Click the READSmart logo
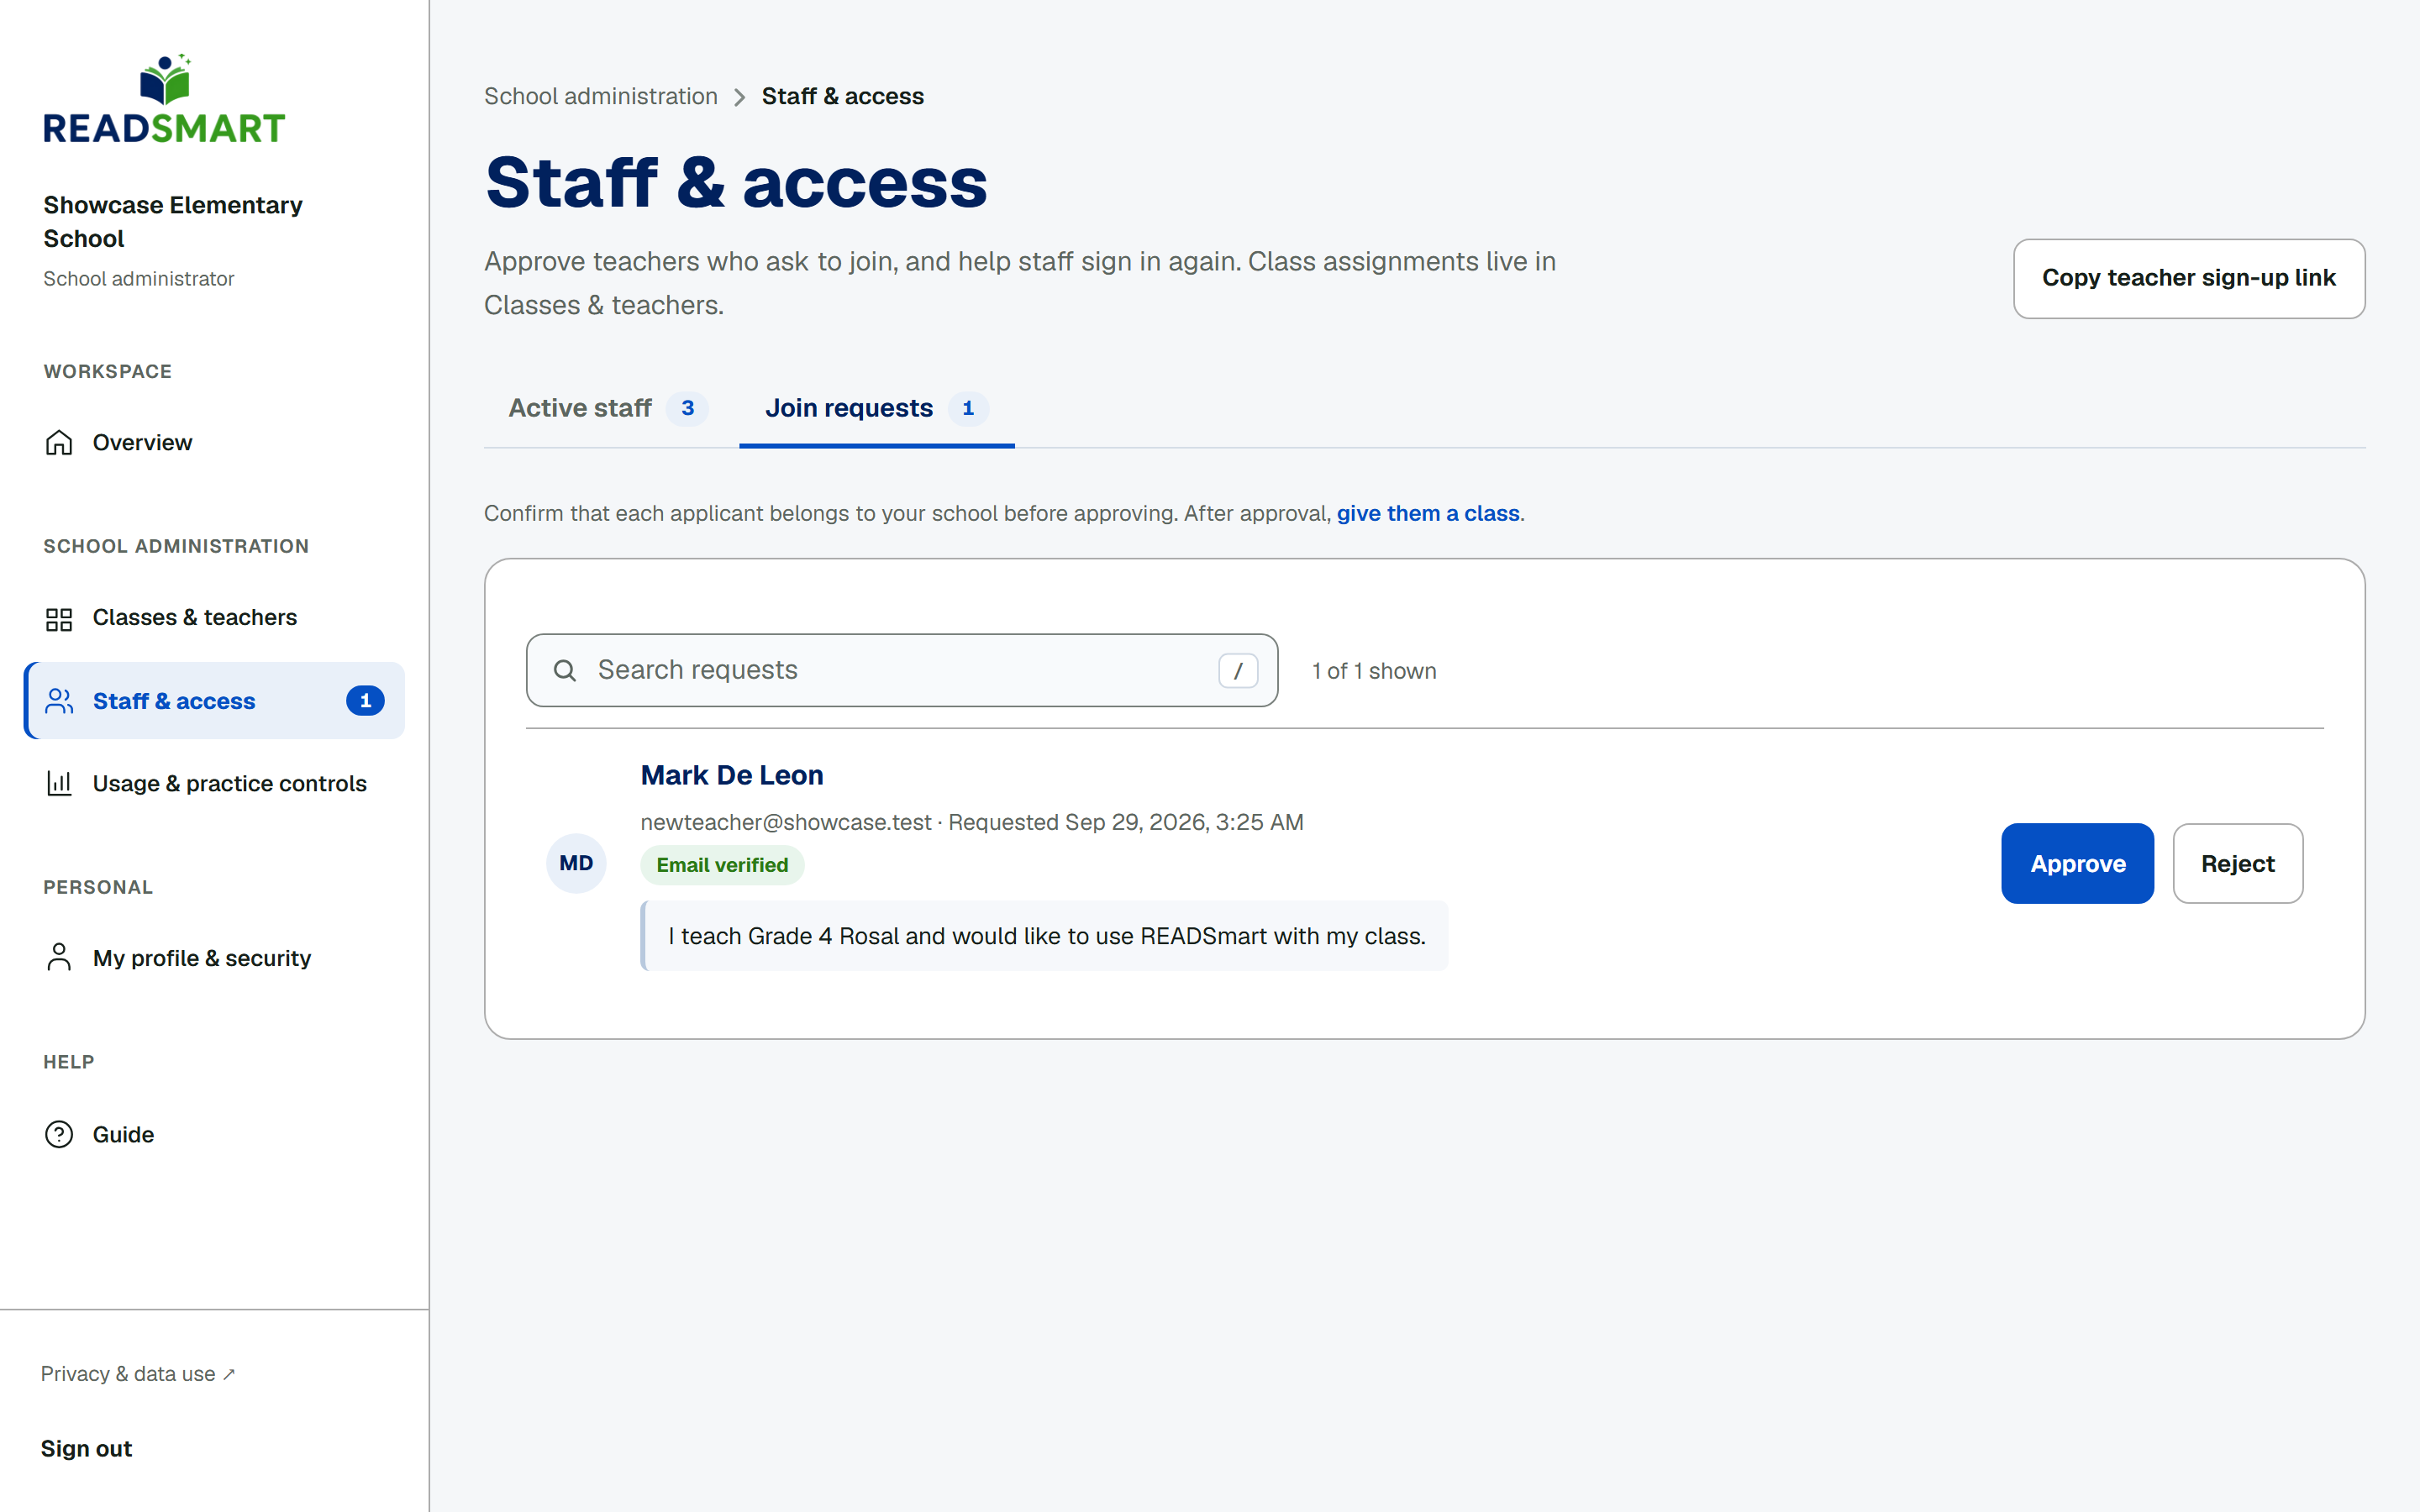The image size is (2420, 1512). click(164, 99)
